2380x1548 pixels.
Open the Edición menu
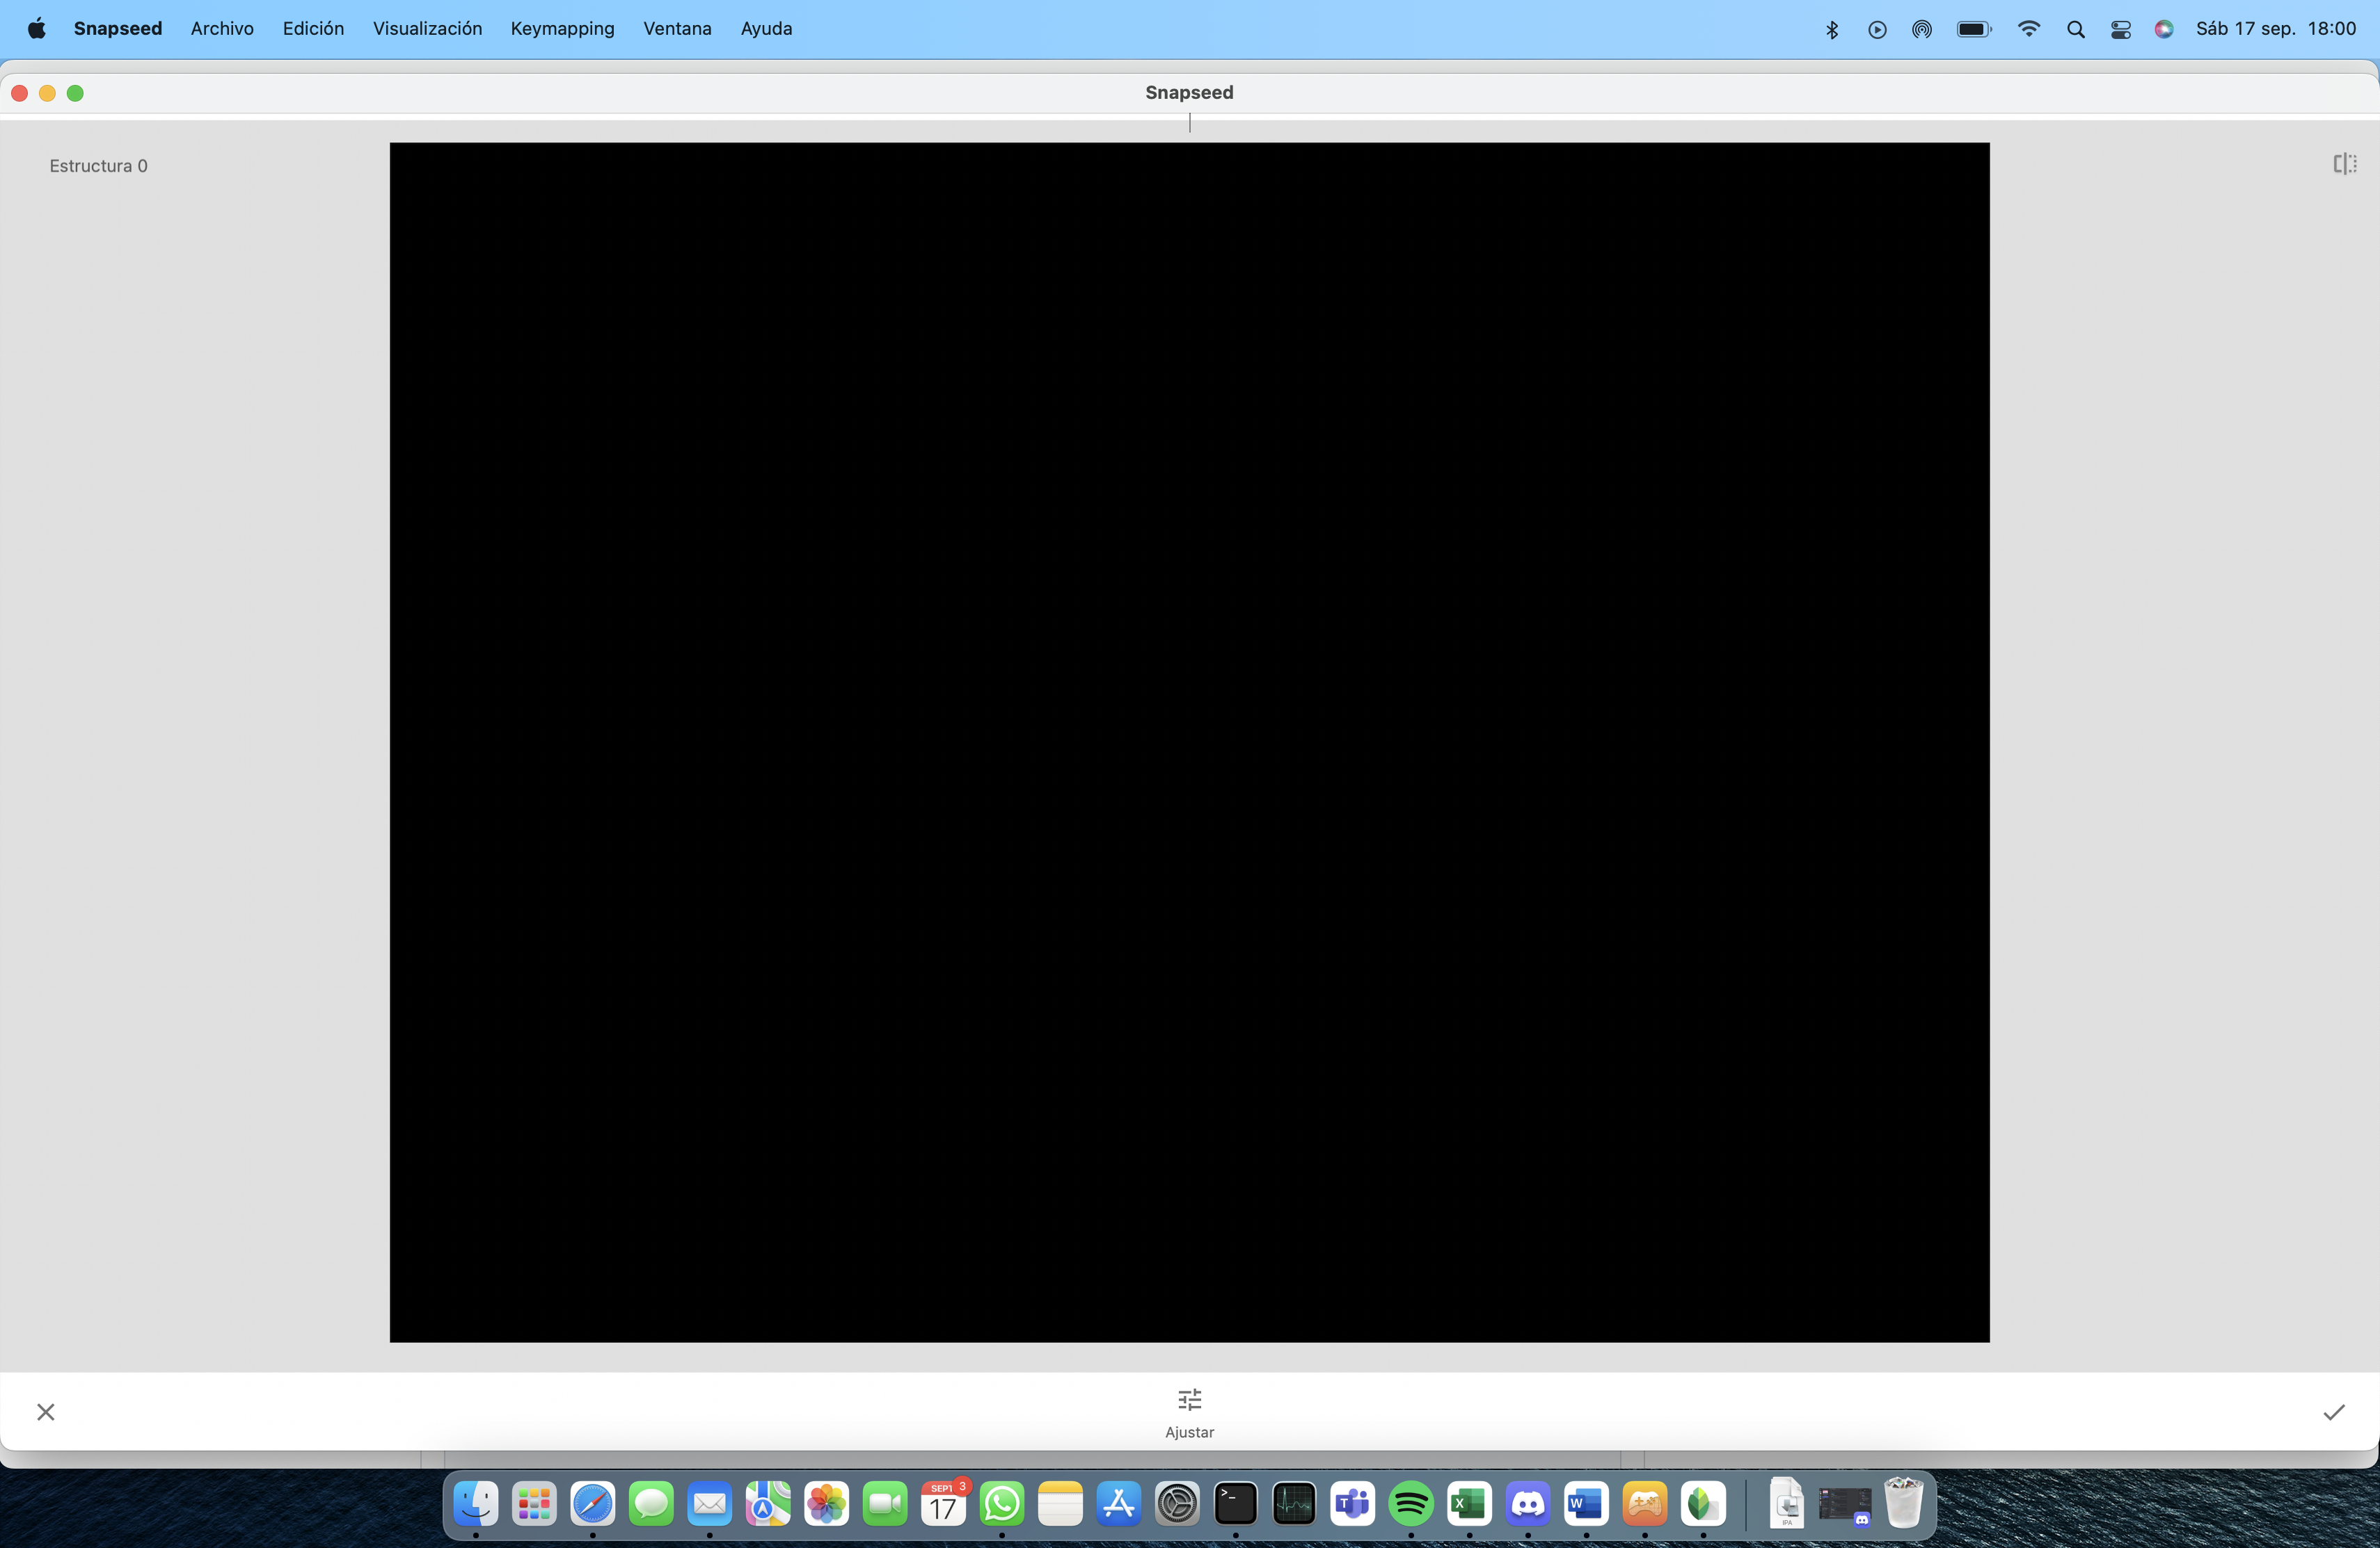pos(313,29)
